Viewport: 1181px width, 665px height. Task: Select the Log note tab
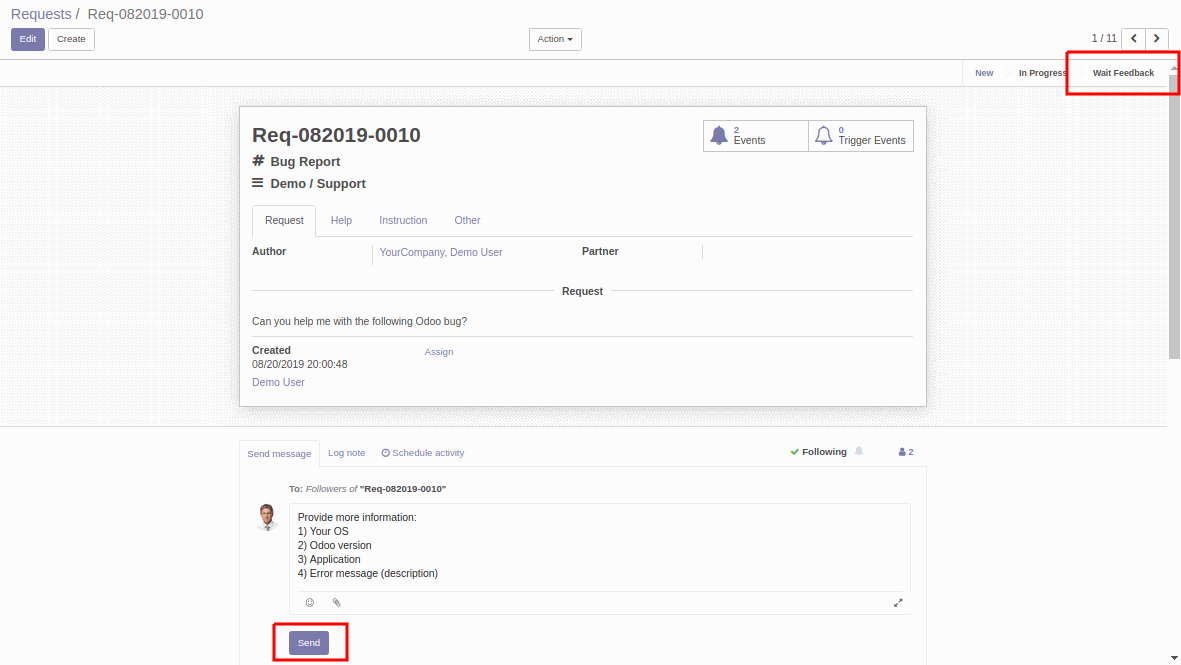(346, 453)
